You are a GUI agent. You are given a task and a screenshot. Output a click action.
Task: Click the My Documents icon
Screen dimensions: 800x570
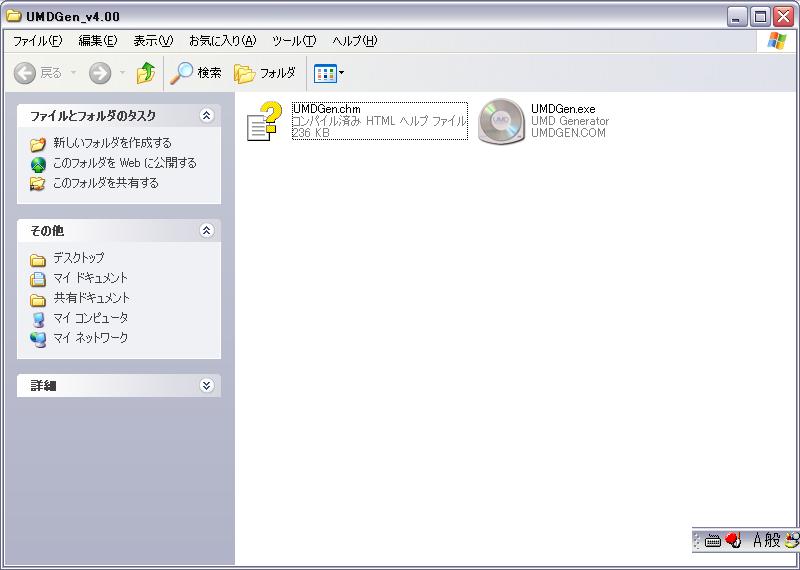click(38, 279)
